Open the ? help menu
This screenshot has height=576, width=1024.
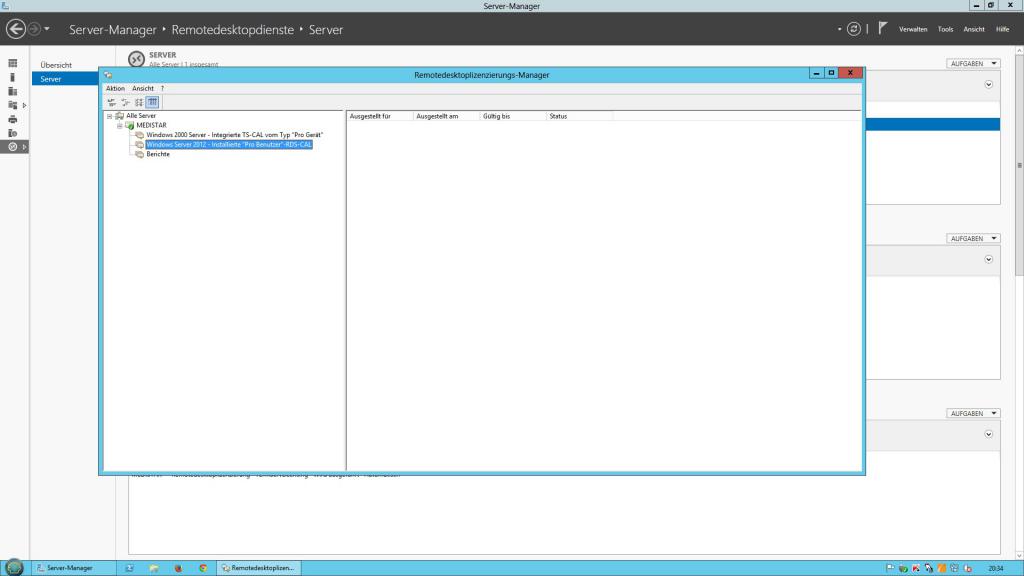click(x=163, y=88)
